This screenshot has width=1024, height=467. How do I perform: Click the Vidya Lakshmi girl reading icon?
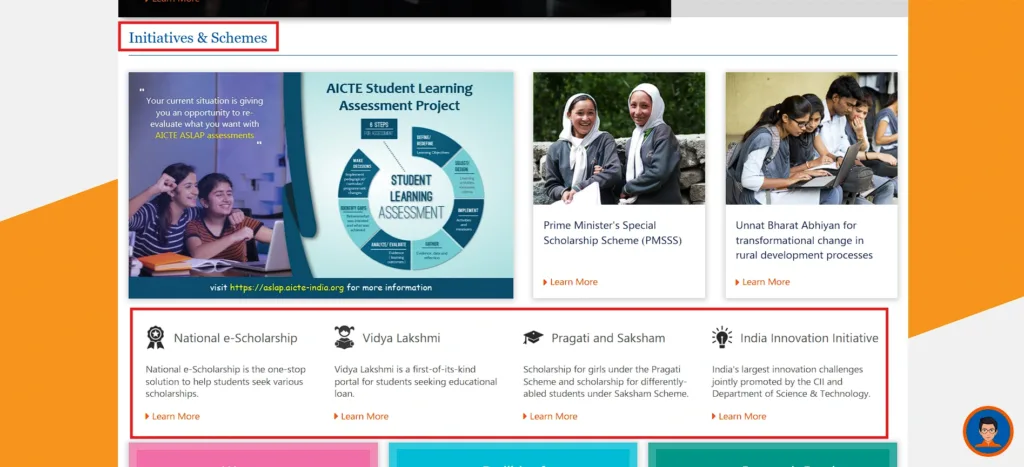click(344, 337)
